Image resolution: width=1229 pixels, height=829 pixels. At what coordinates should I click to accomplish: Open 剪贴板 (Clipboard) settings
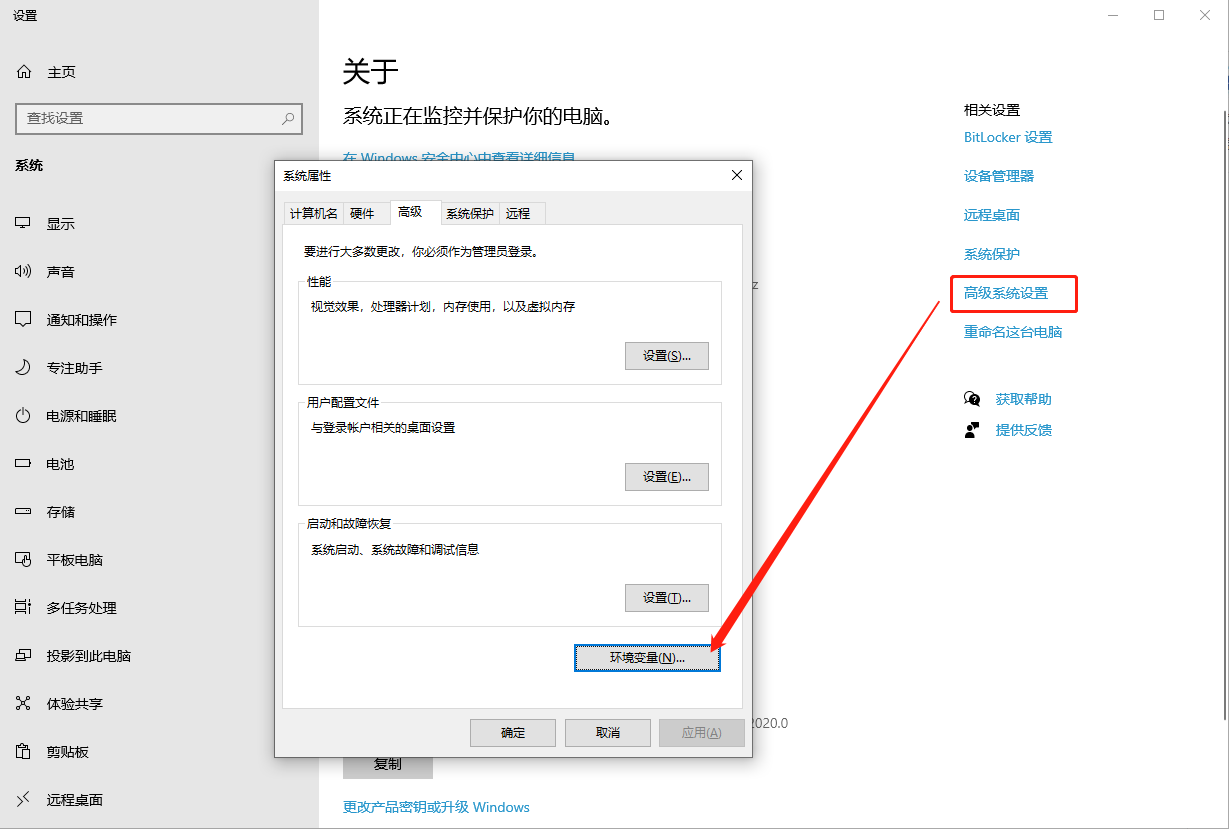[72, 751]
